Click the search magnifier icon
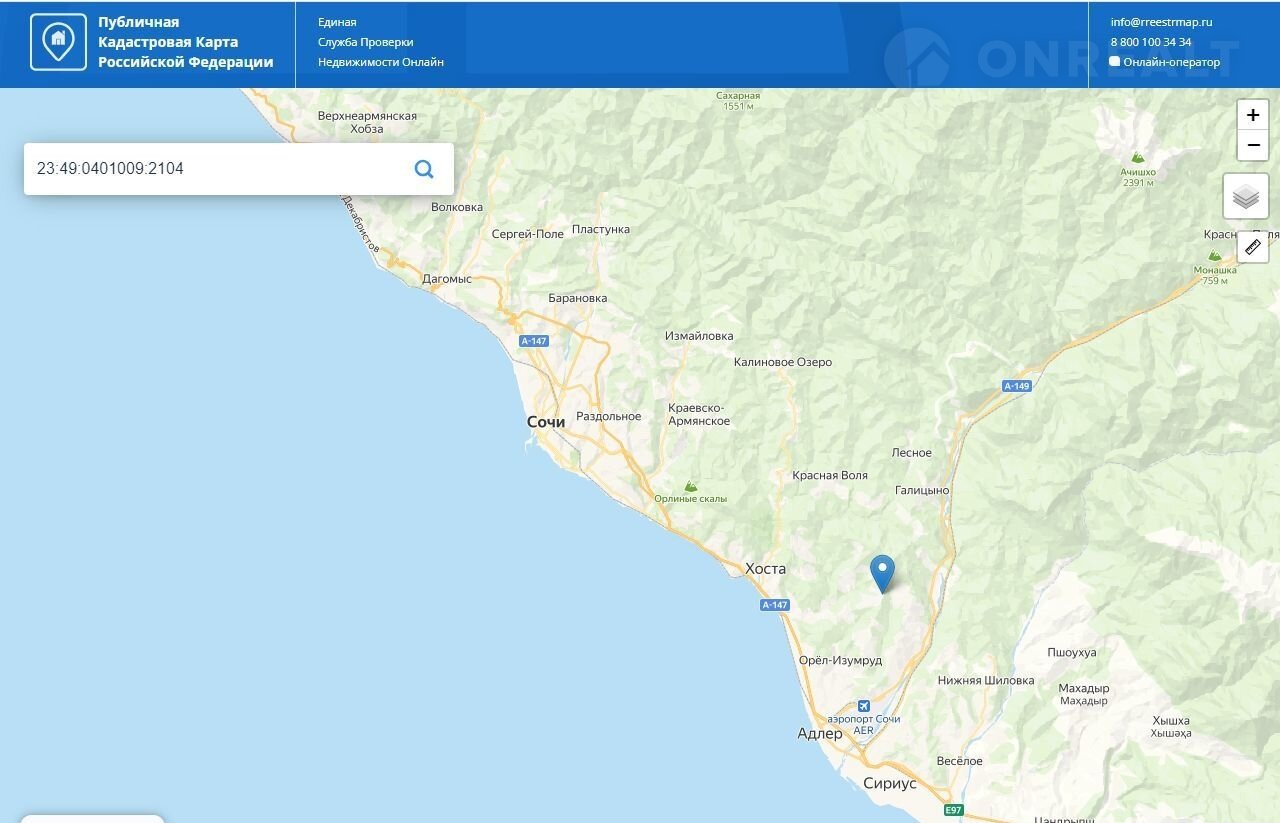This screenshot has height=823, width=1280. click(424, 169)
